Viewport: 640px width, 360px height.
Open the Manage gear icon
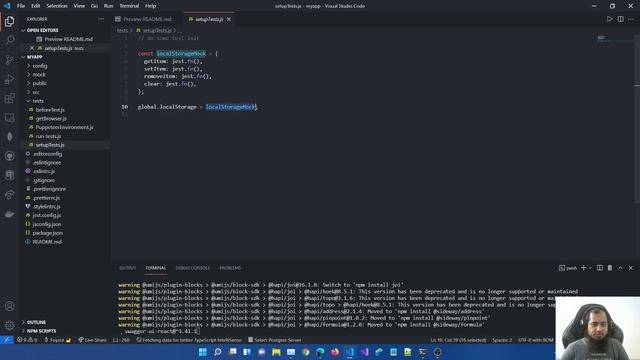pos(9,325)
